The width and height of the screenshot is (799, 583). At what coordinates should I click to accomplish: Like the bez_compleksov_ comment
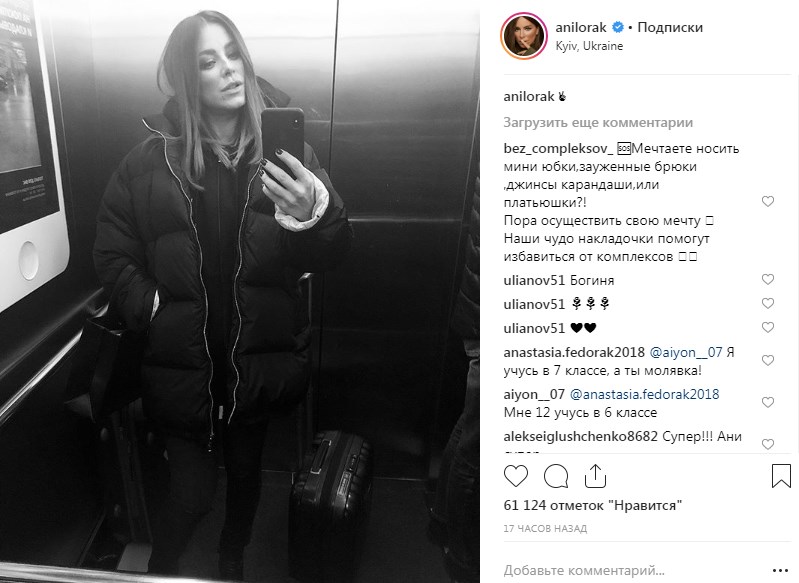pyautogui.click(x=768, y=201)
